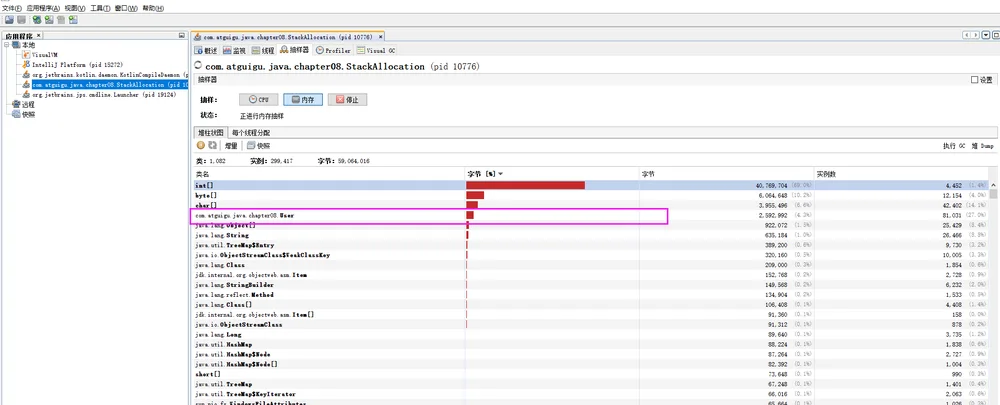Viewport: 1000px width, 405px height.
Task: Pause live results with the orange pause icon
Action: point(201,145)
